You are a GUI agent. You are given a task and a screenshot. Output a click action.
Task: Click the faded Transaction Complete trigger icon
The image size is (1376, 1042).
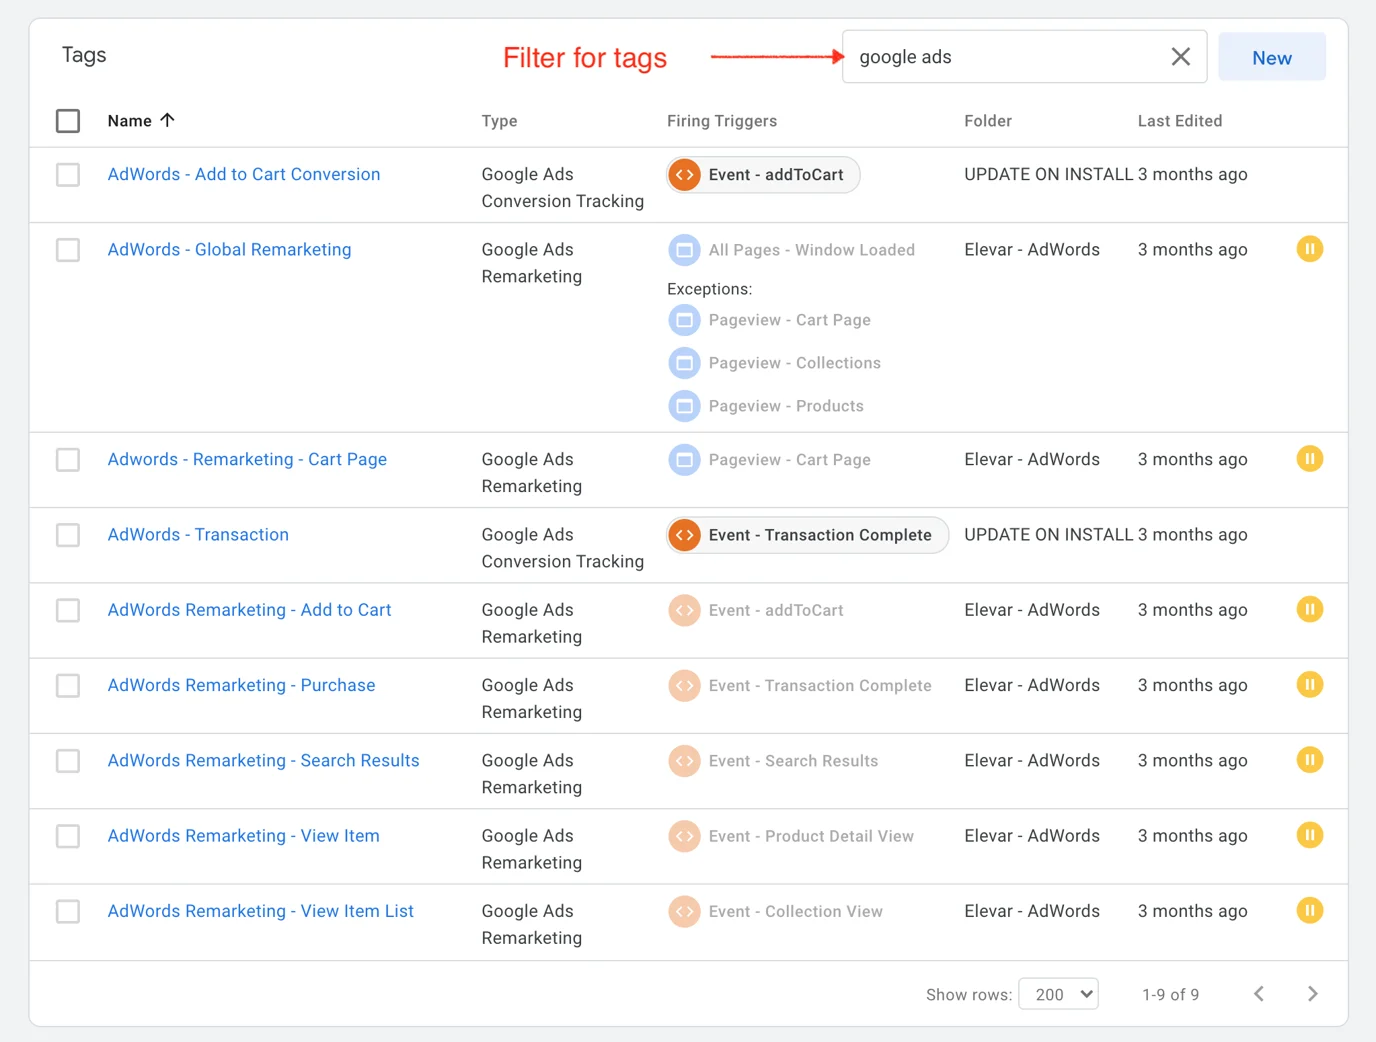tap(684, 685)
